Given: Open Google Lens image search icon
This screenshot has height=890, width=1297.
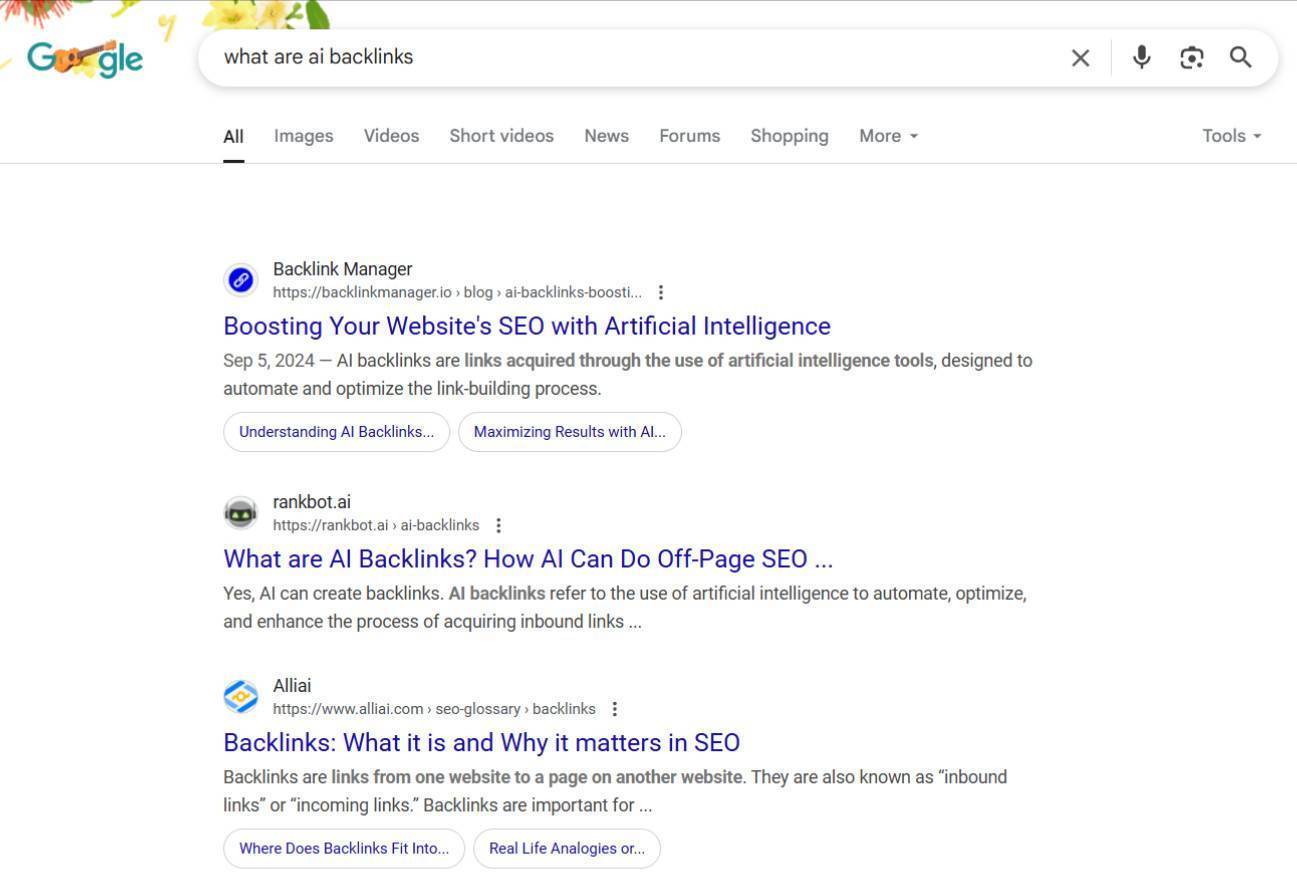Looking at the screenshot, I should [x=1191, y=57].
